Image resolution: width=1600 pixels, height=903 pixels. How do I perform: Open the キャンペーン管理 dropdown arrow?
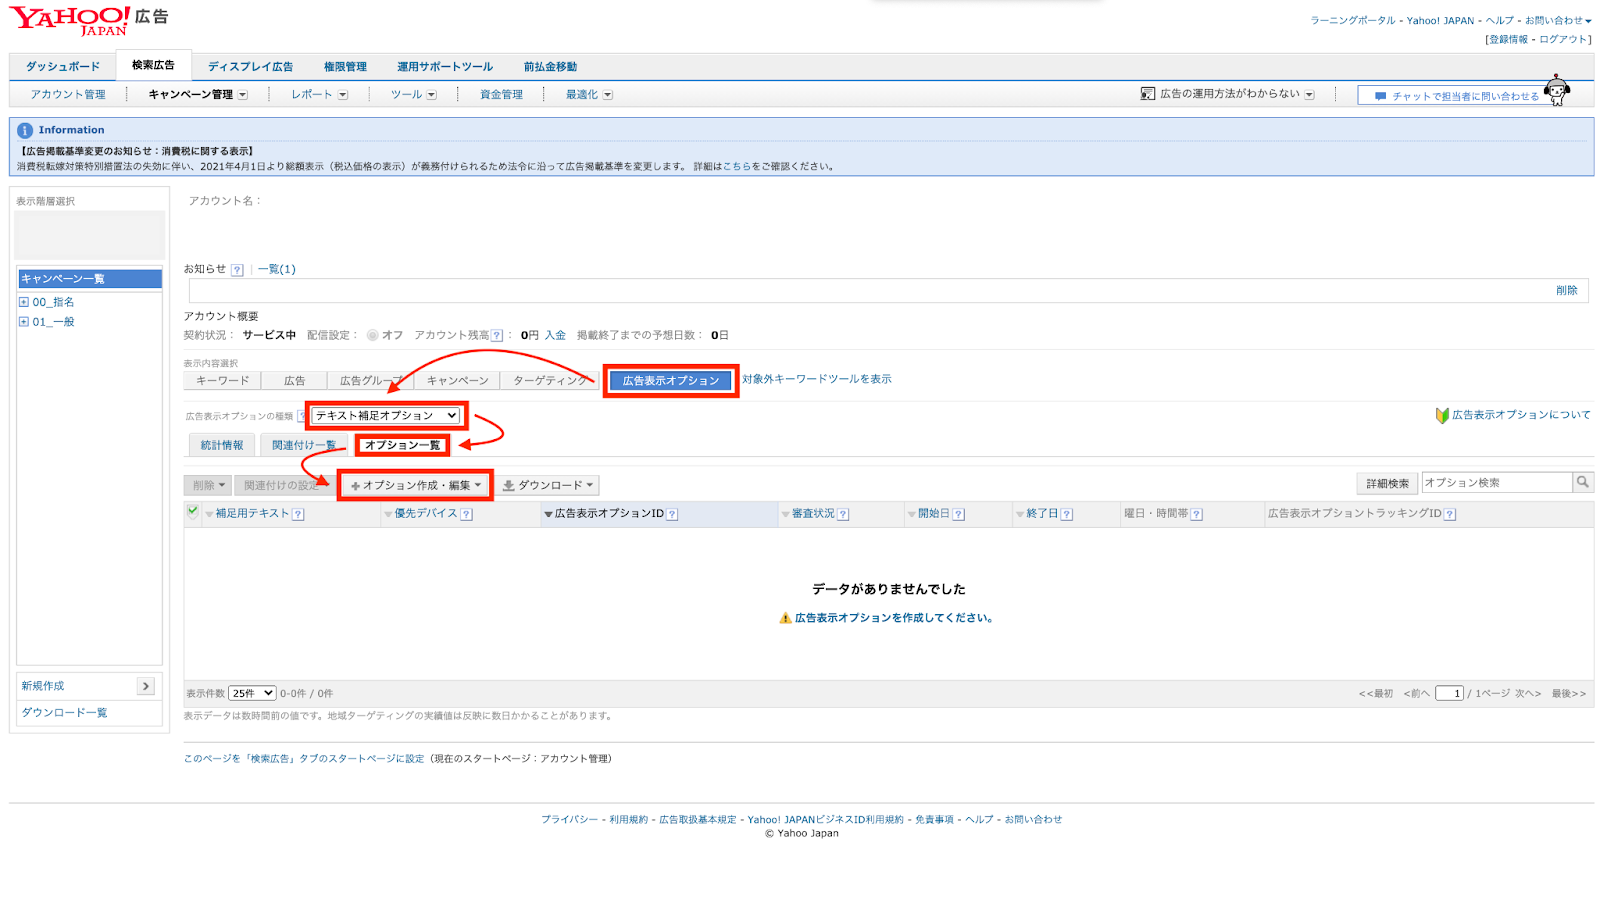tap(242, 95)
